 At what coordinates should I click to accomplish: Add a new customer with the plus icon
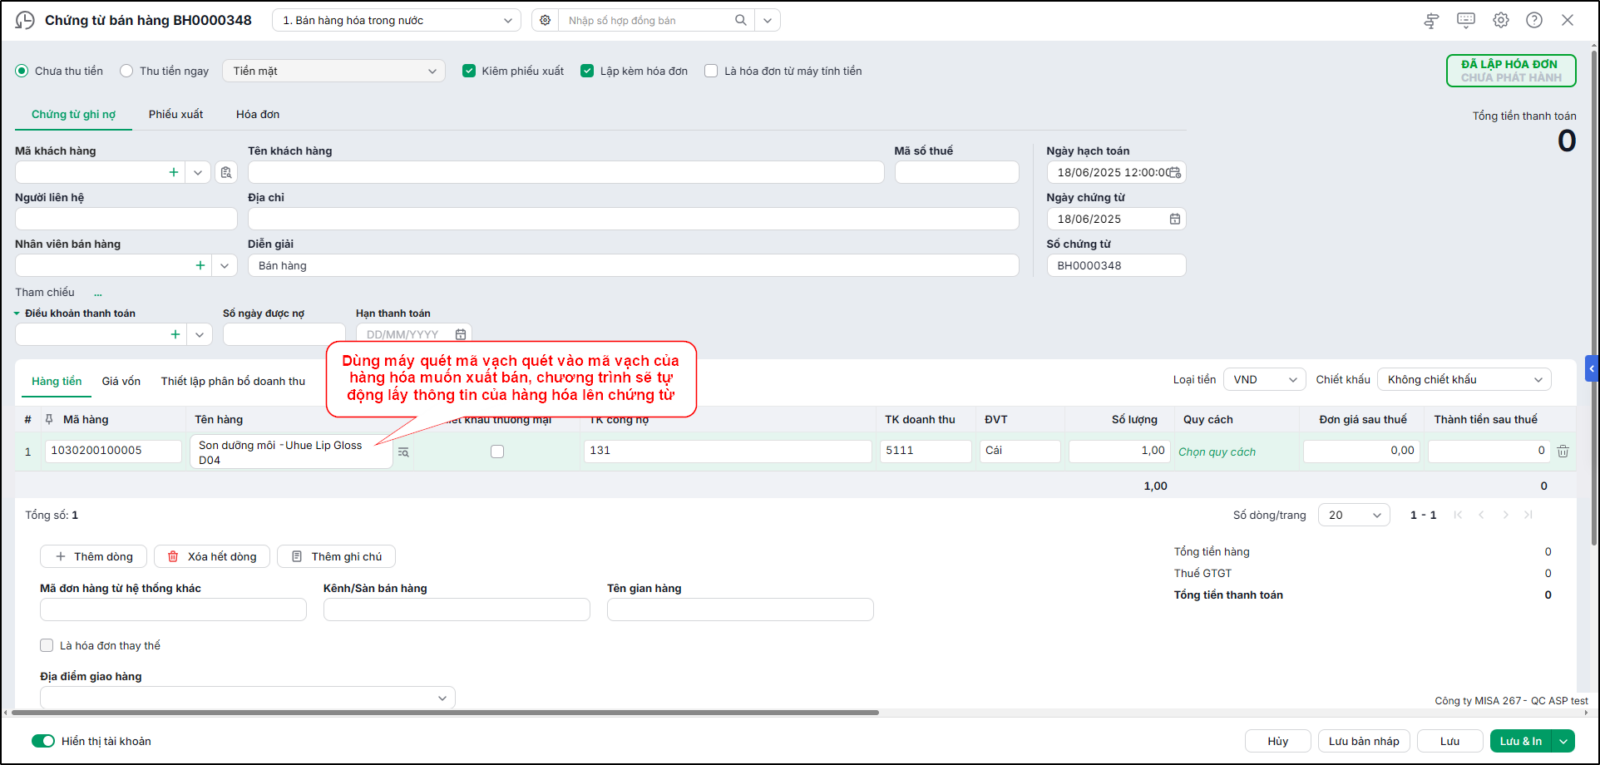coord(174,172)
